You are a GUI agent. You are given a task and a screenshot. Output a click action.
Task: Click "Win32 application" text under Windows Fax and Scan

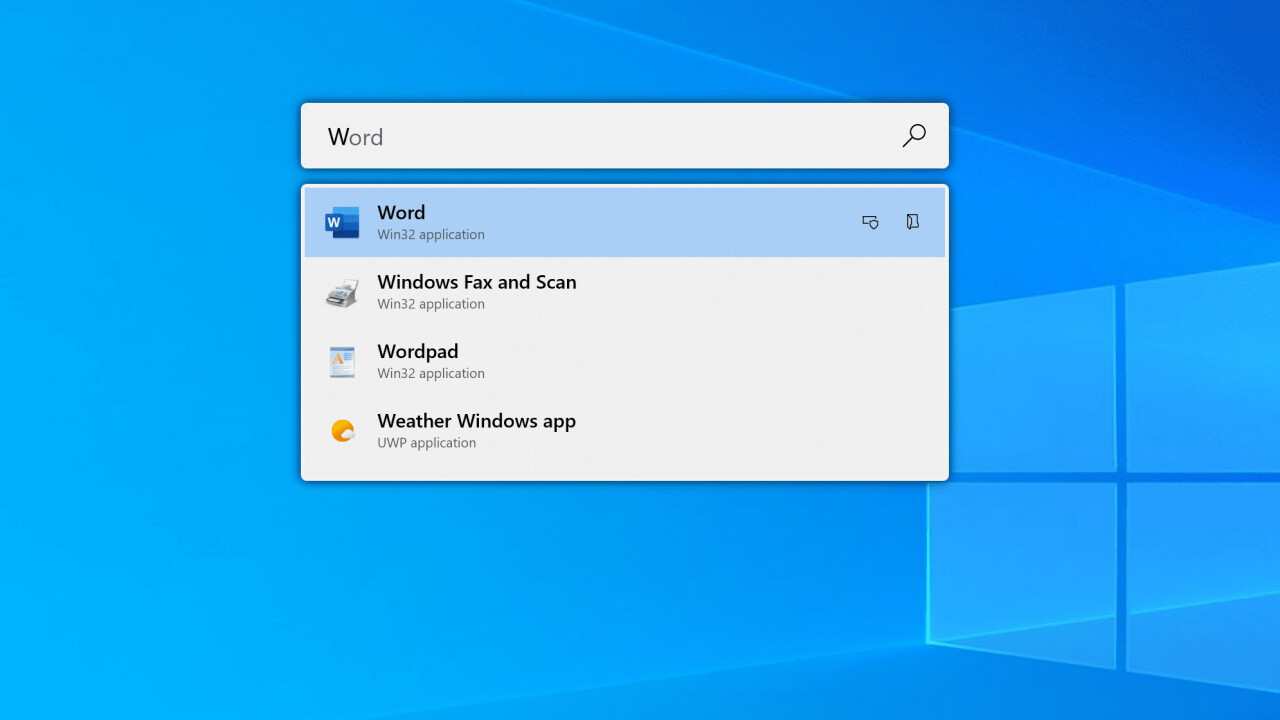(430, 304)
